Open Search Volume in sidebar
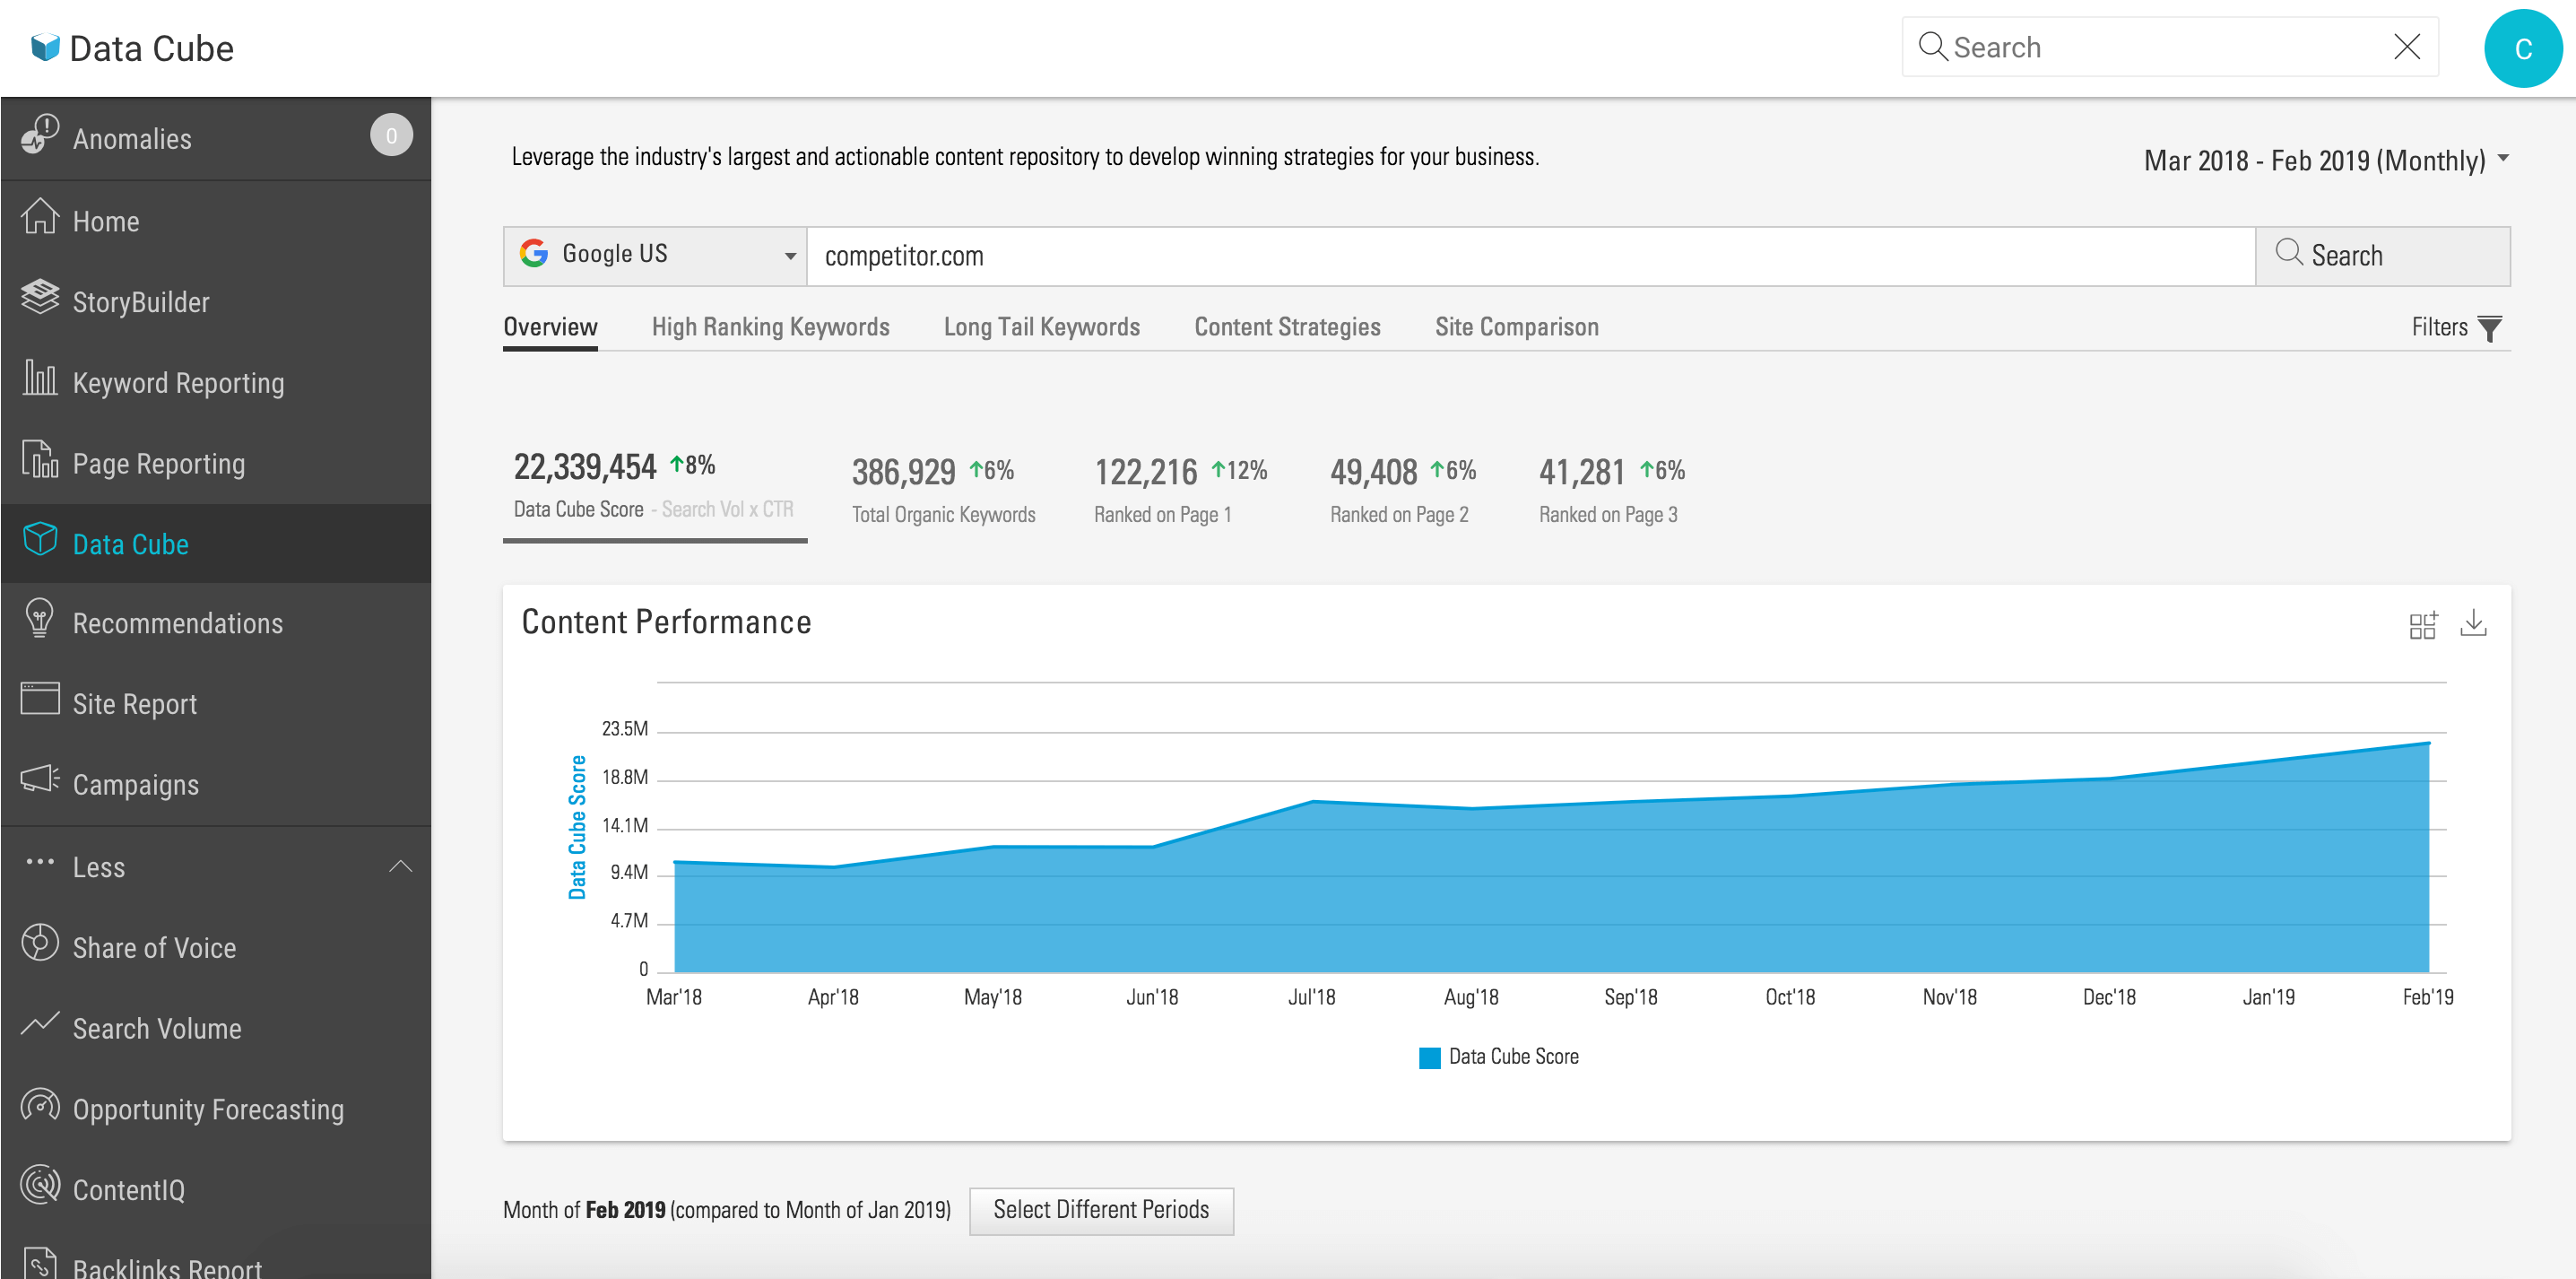 click(216, 1028)
